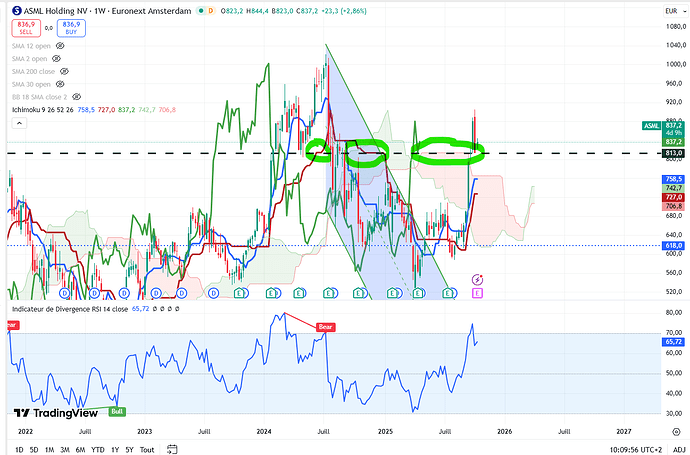
Task: Click the pink upcoming earnings E marker
Action: (x=477, y=293)
